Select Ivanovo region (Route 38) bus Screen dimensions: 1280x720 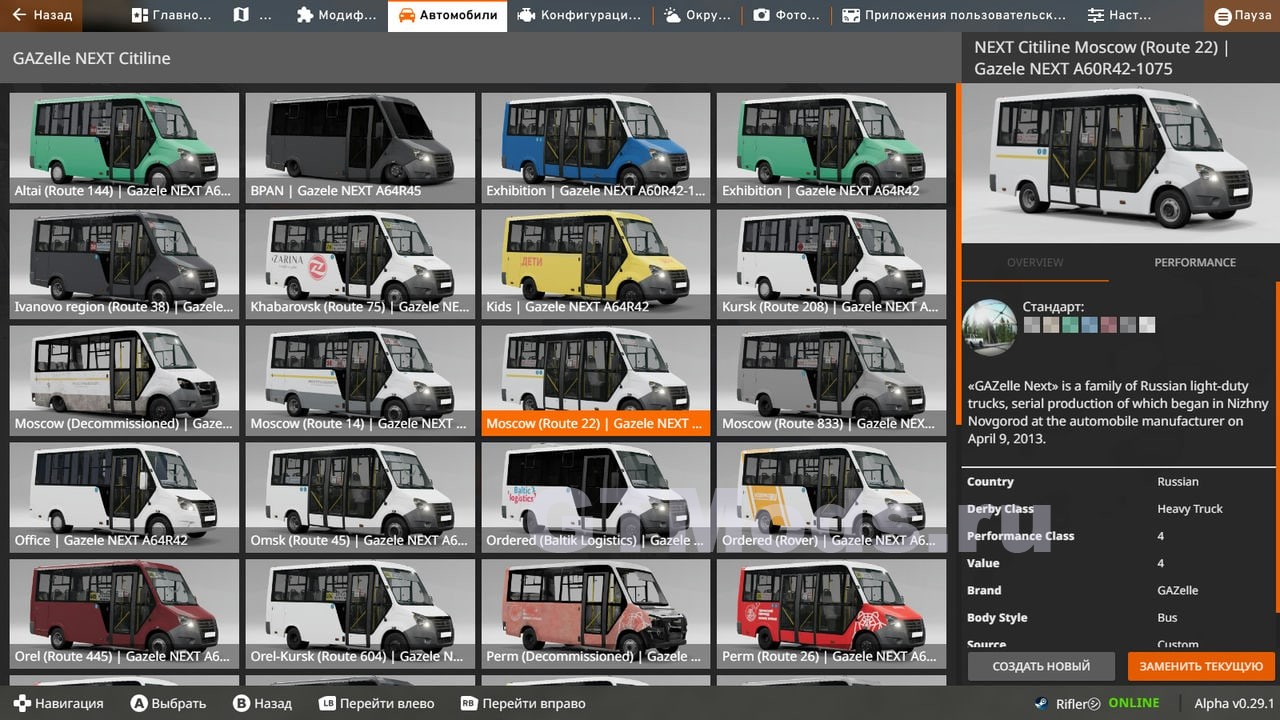(x=124, y=265)
